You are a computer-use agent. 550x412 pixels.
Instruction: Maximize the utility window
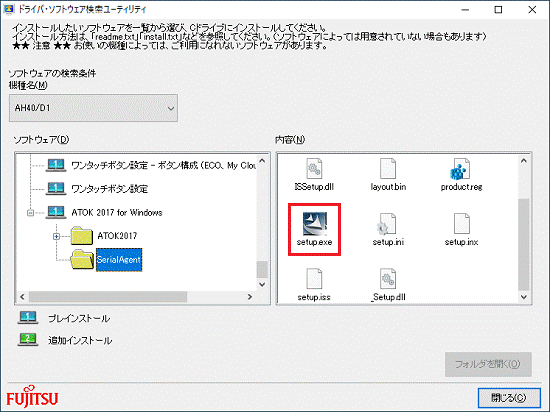(x=498, y=9)
